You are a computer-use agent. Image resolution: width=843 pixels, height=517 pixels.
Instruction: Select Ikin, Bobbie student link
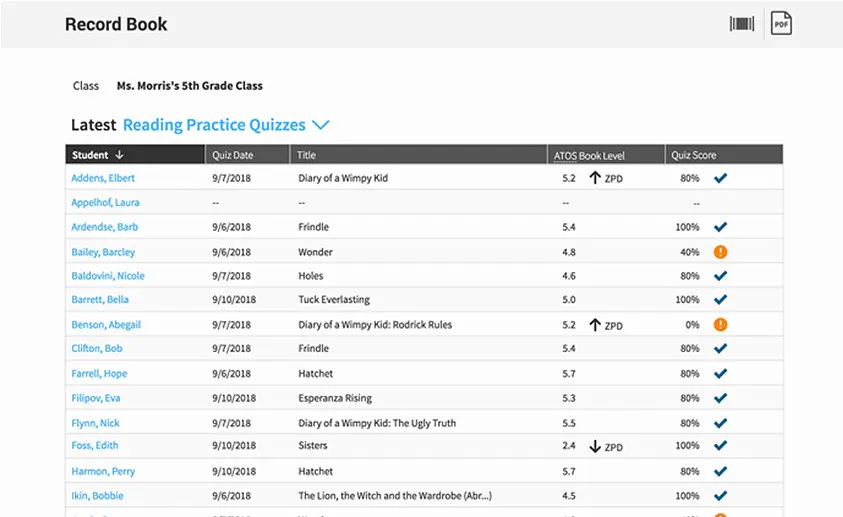[97, 495]
